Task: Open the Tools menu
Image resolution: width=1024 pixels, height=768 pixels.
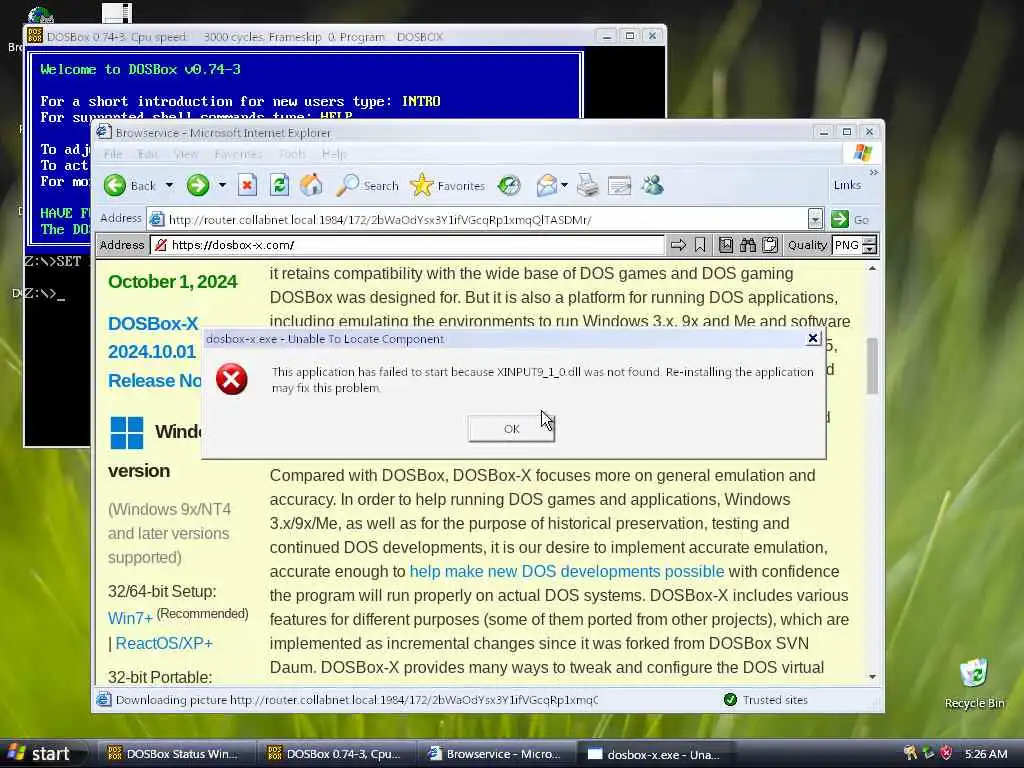Action: pos(292,154)
